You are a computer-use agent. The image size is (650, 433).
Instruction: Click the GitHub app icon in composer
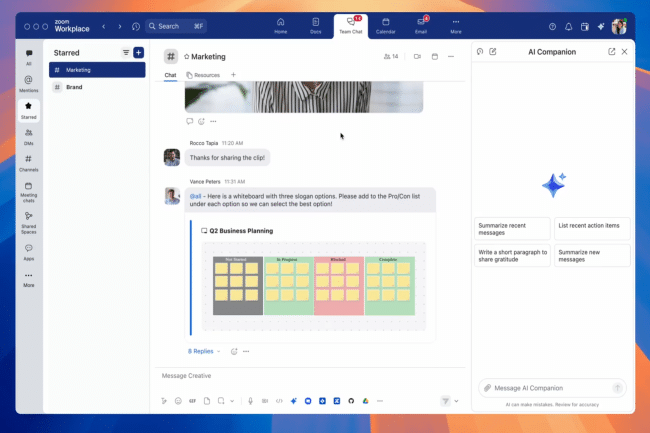[x=351, y=401]
